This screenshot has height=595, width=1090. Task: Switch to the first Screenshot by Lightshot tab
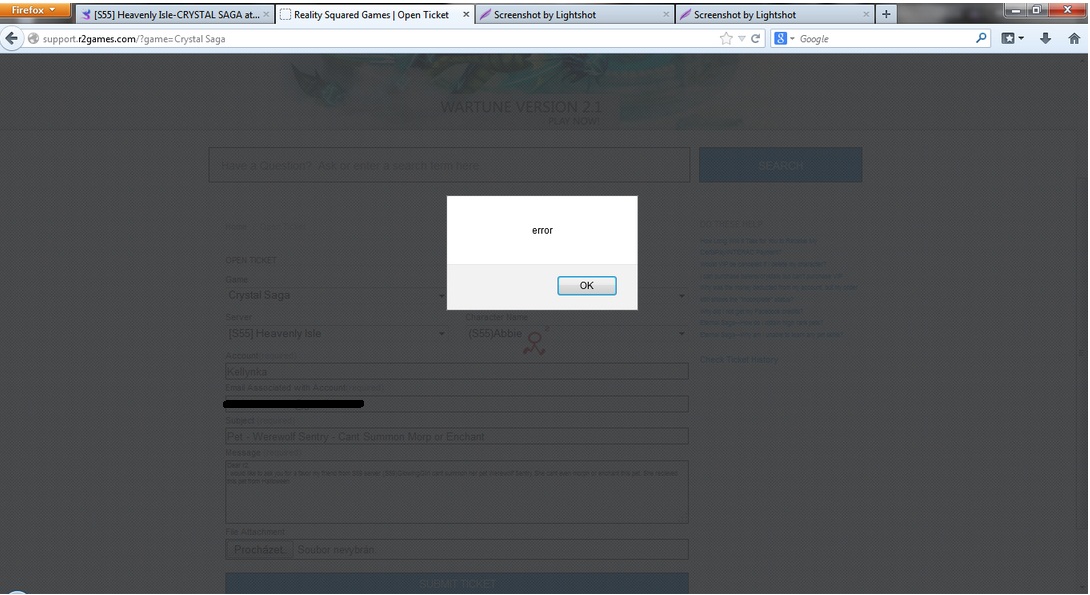pyautogui.click(x=565, y=15)
